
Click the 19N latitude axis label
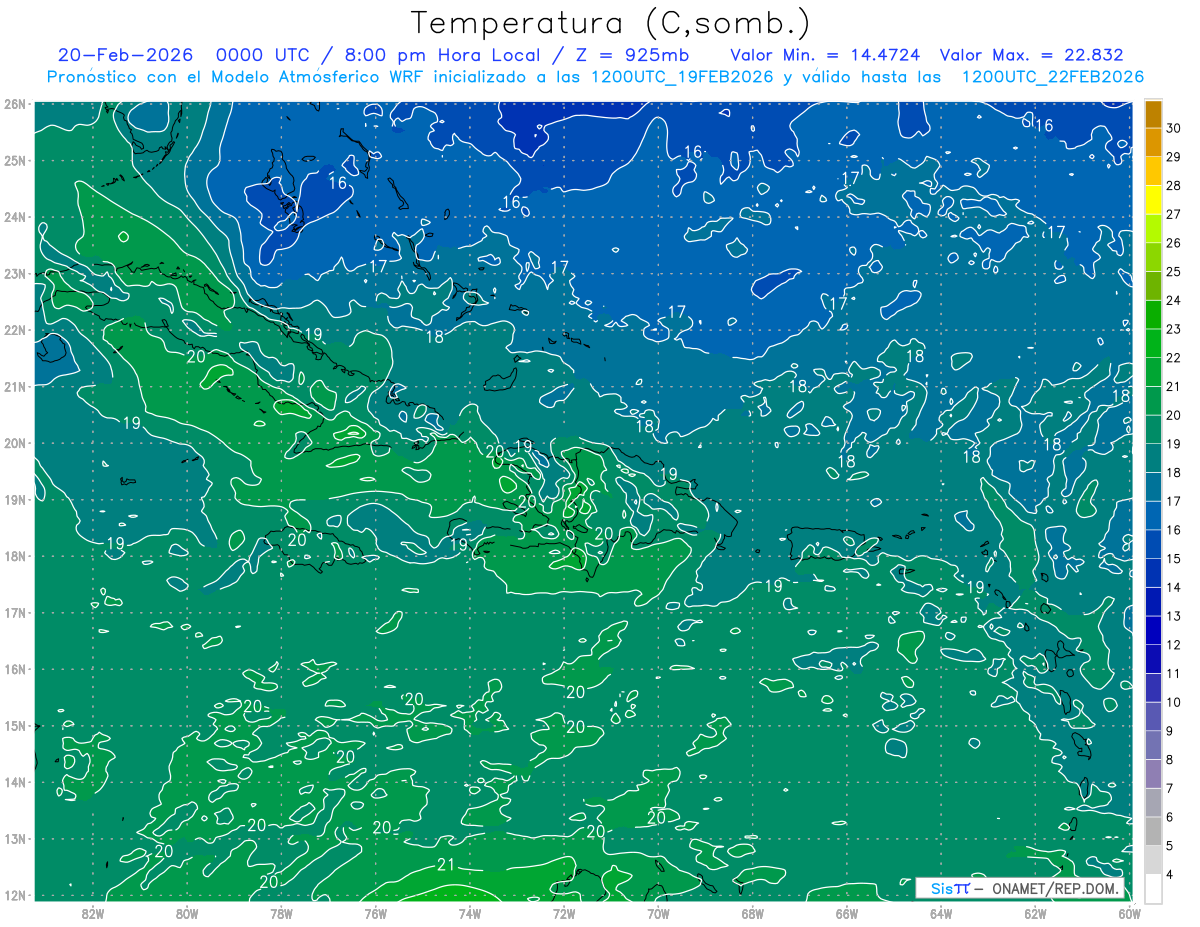(15, 499)
